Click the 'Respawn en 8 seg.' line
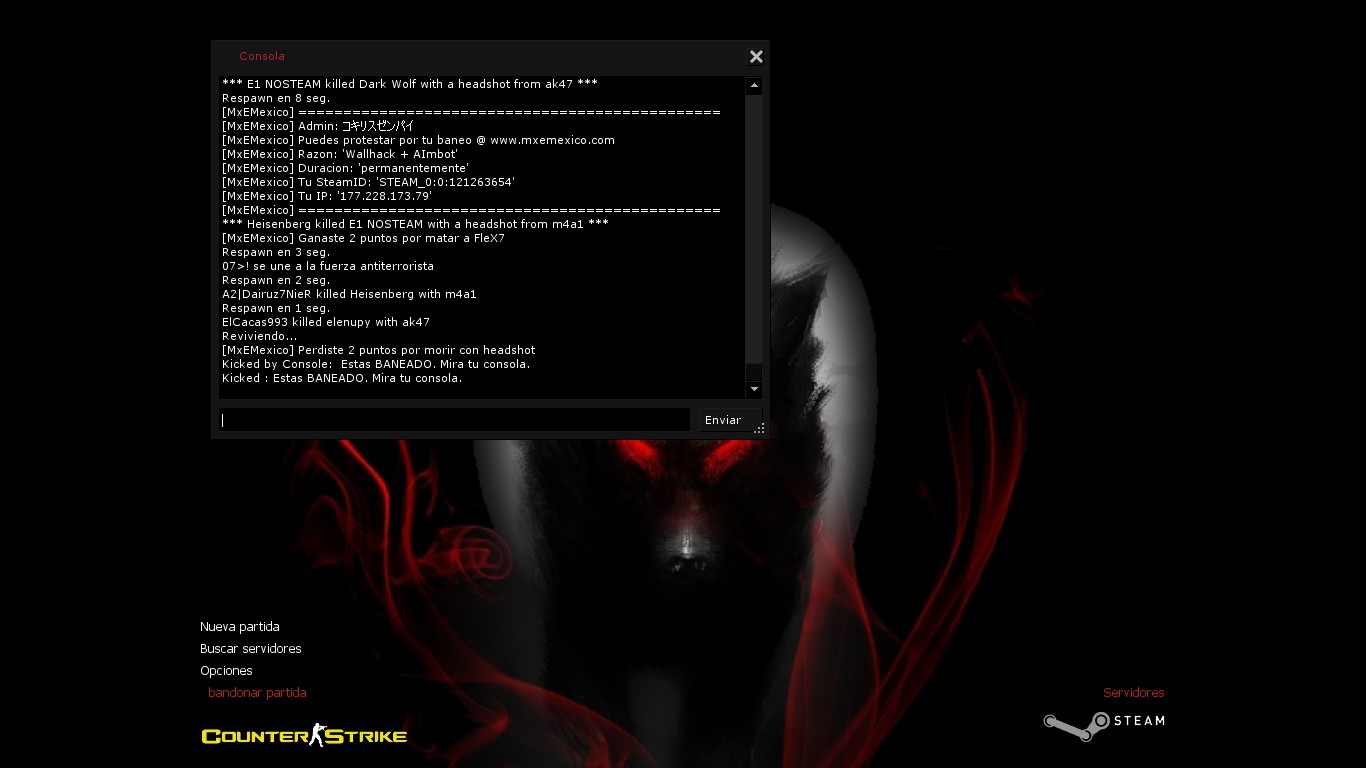 tap(276, 98)
